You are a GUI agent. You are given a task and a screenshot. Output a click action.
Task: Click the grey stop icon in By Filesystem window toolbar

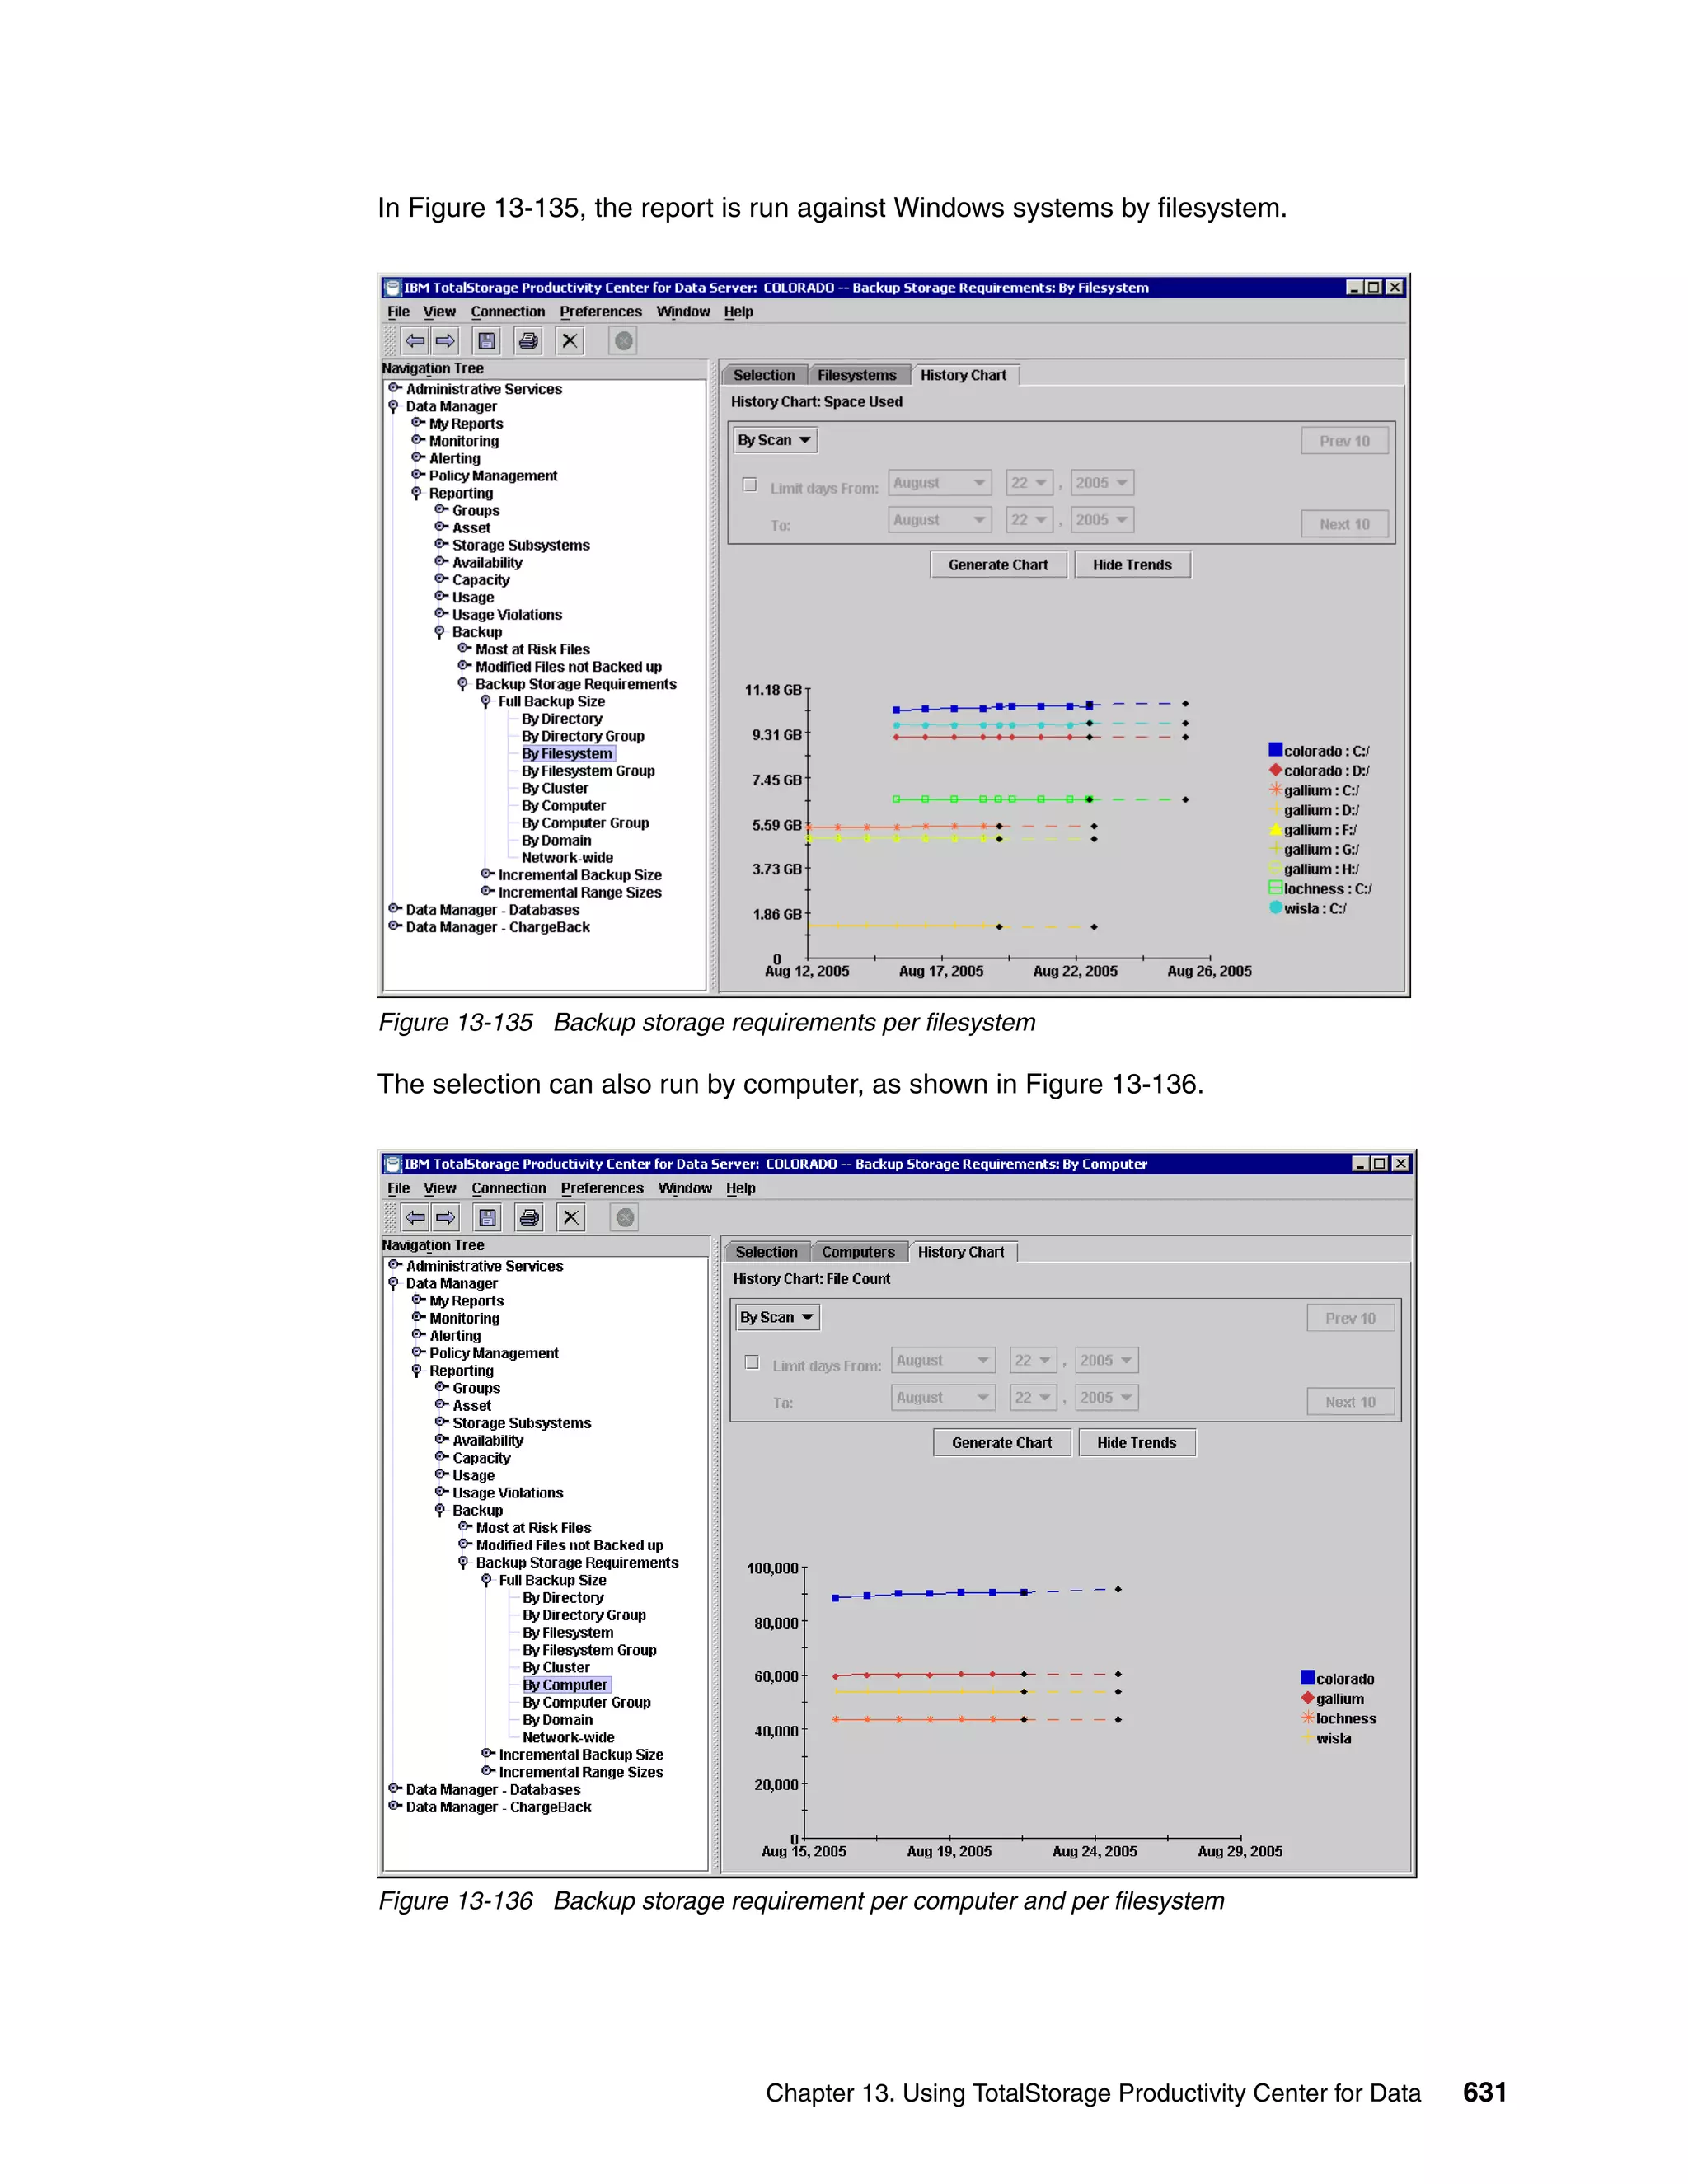(x=623, y=341)
